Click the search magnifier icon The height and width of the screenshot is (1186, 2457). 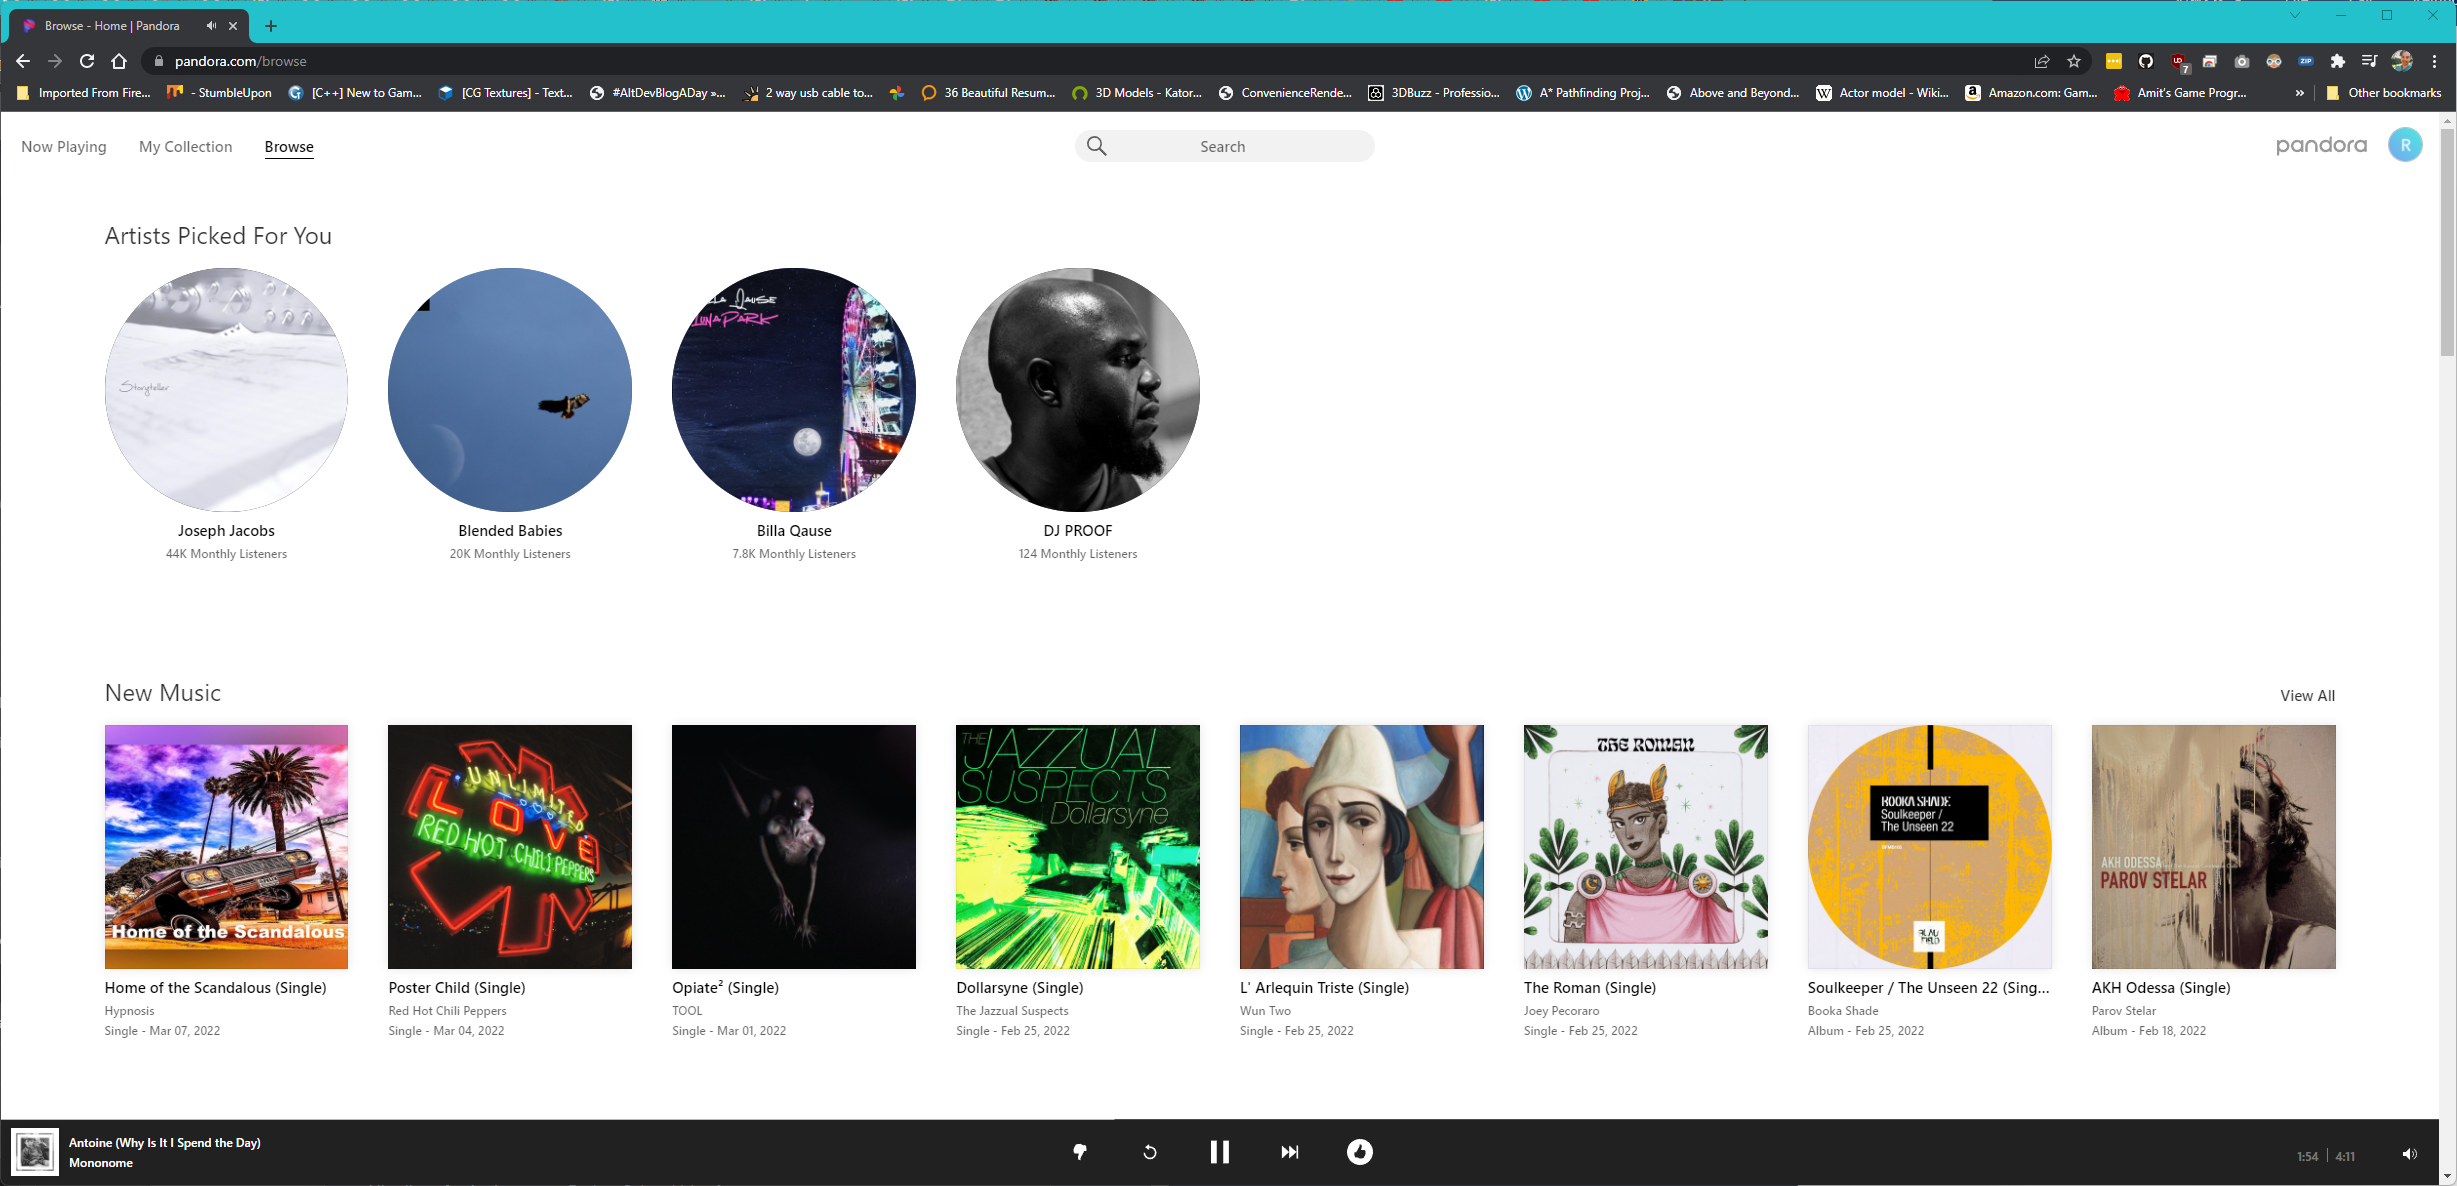click(x=1097, y=146)
